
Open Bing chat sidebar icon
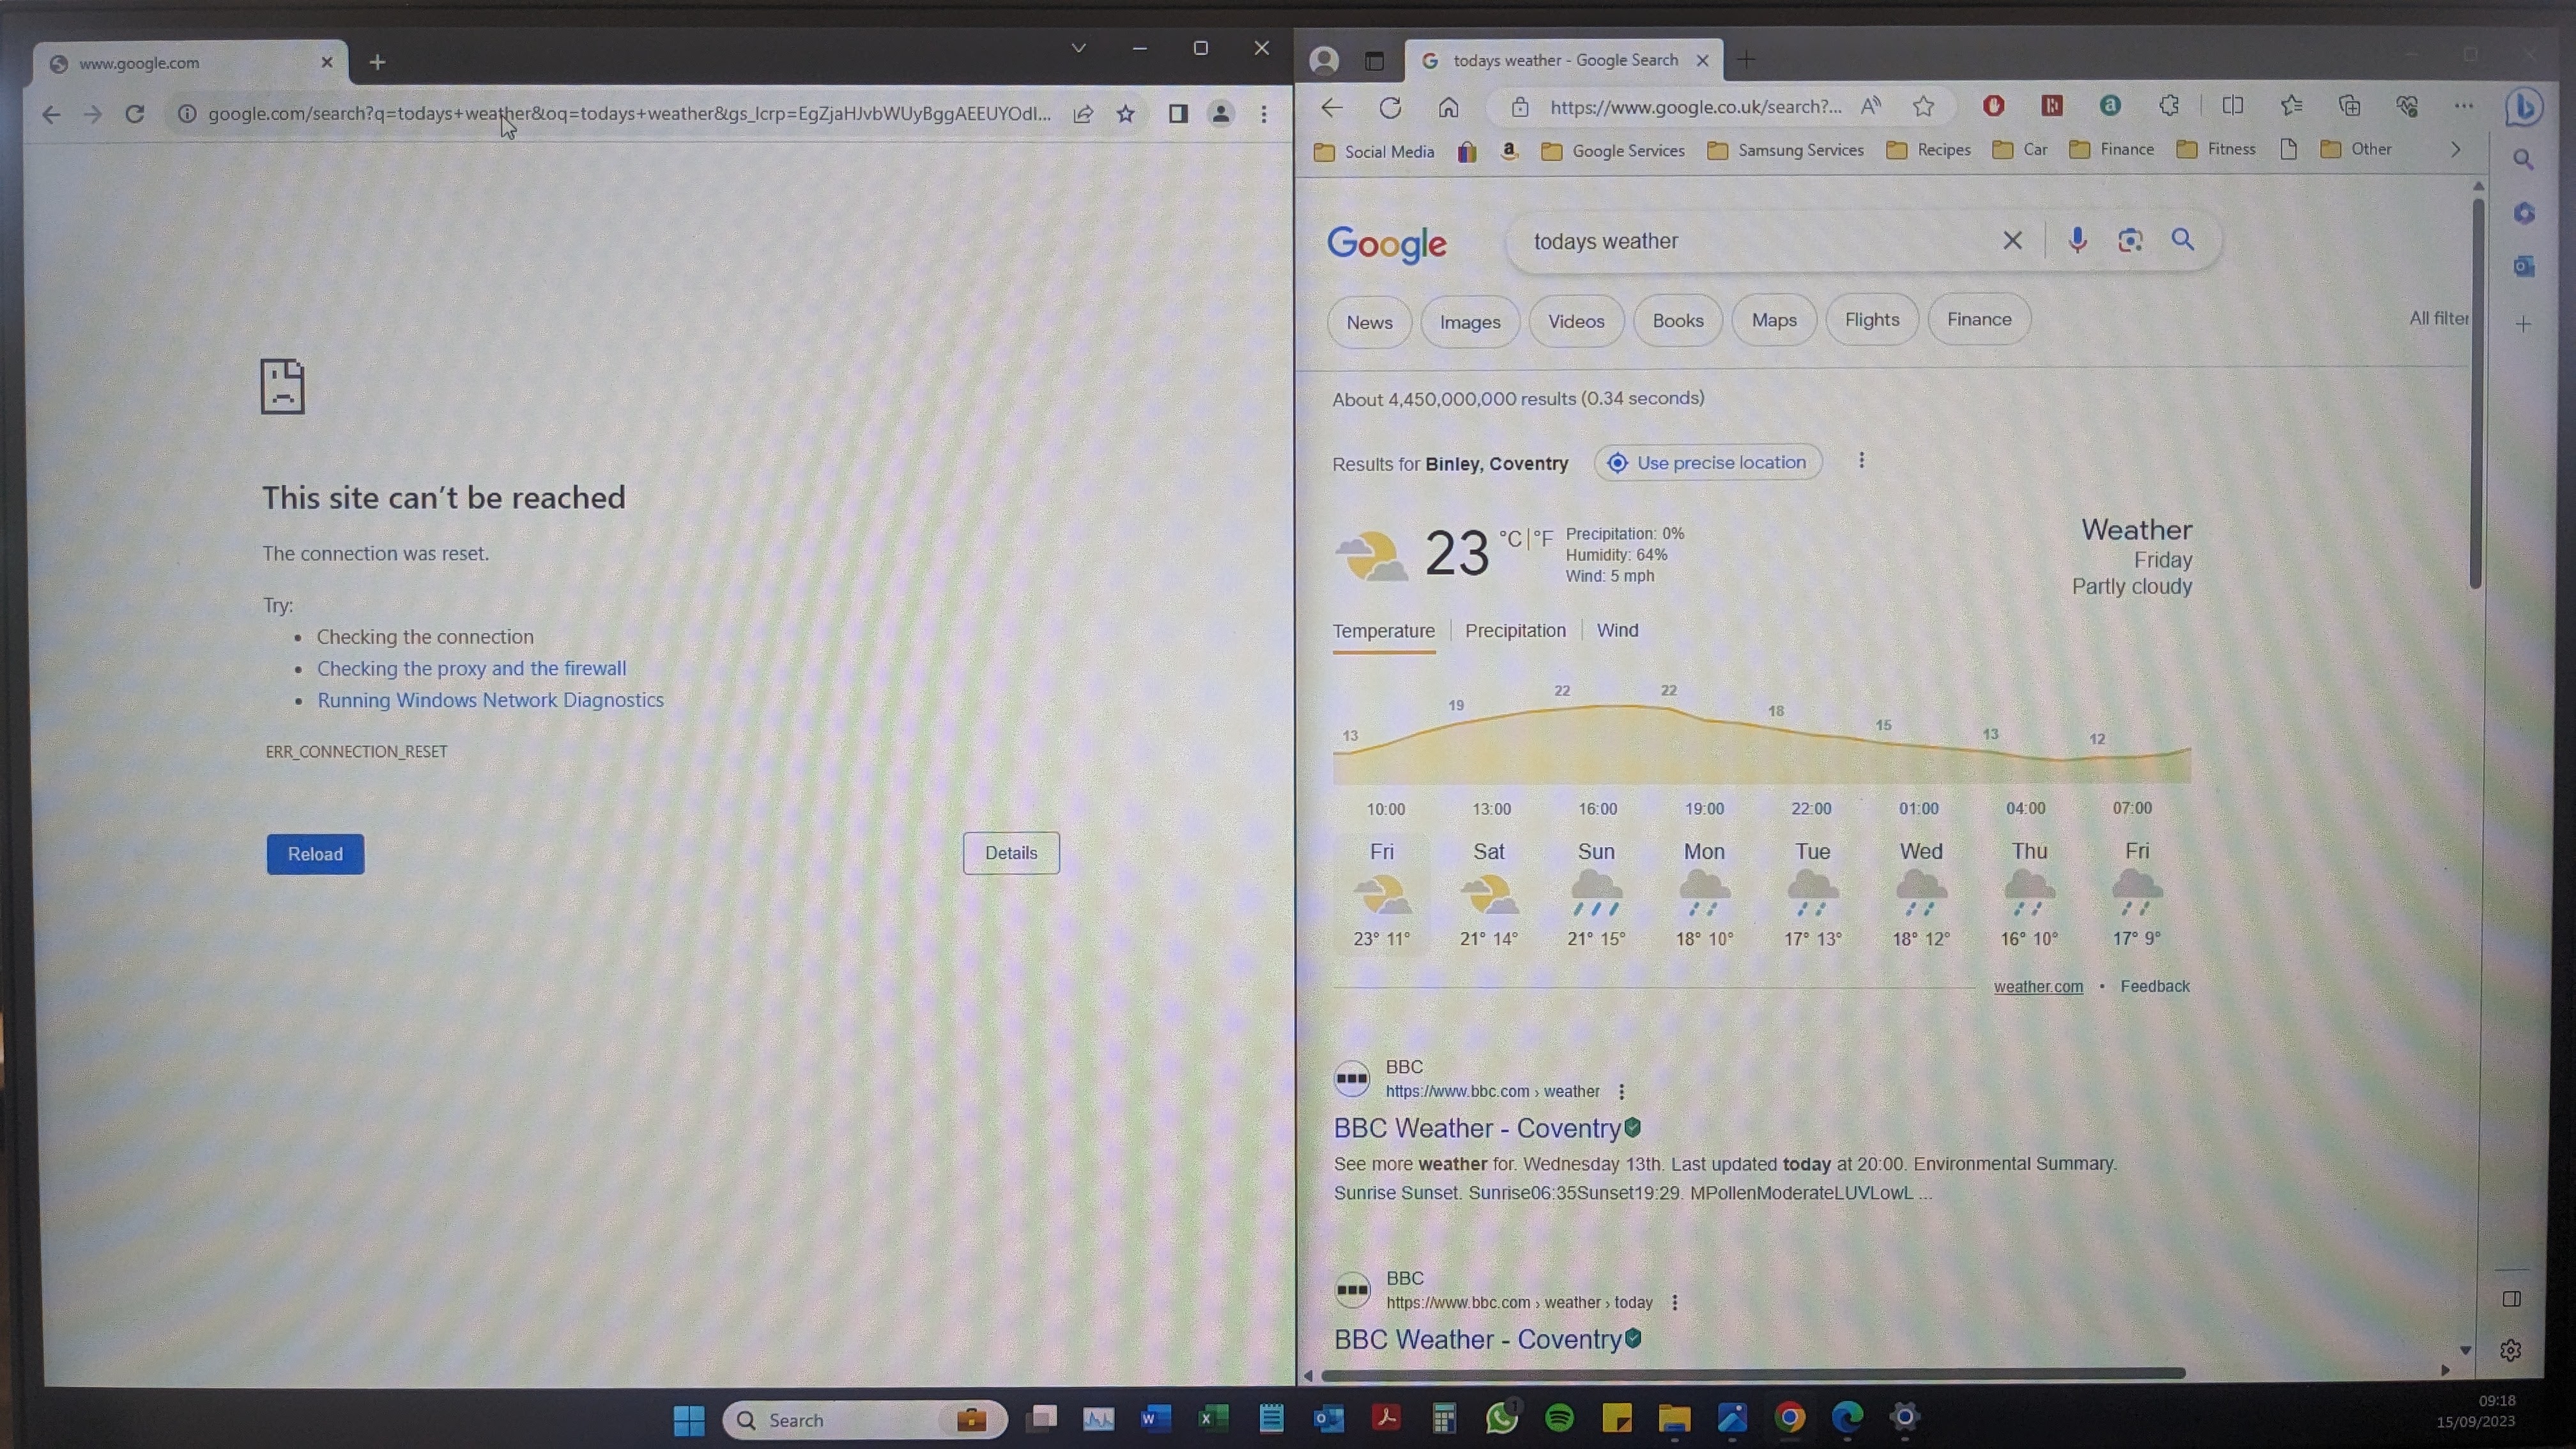click(2523, 107)
